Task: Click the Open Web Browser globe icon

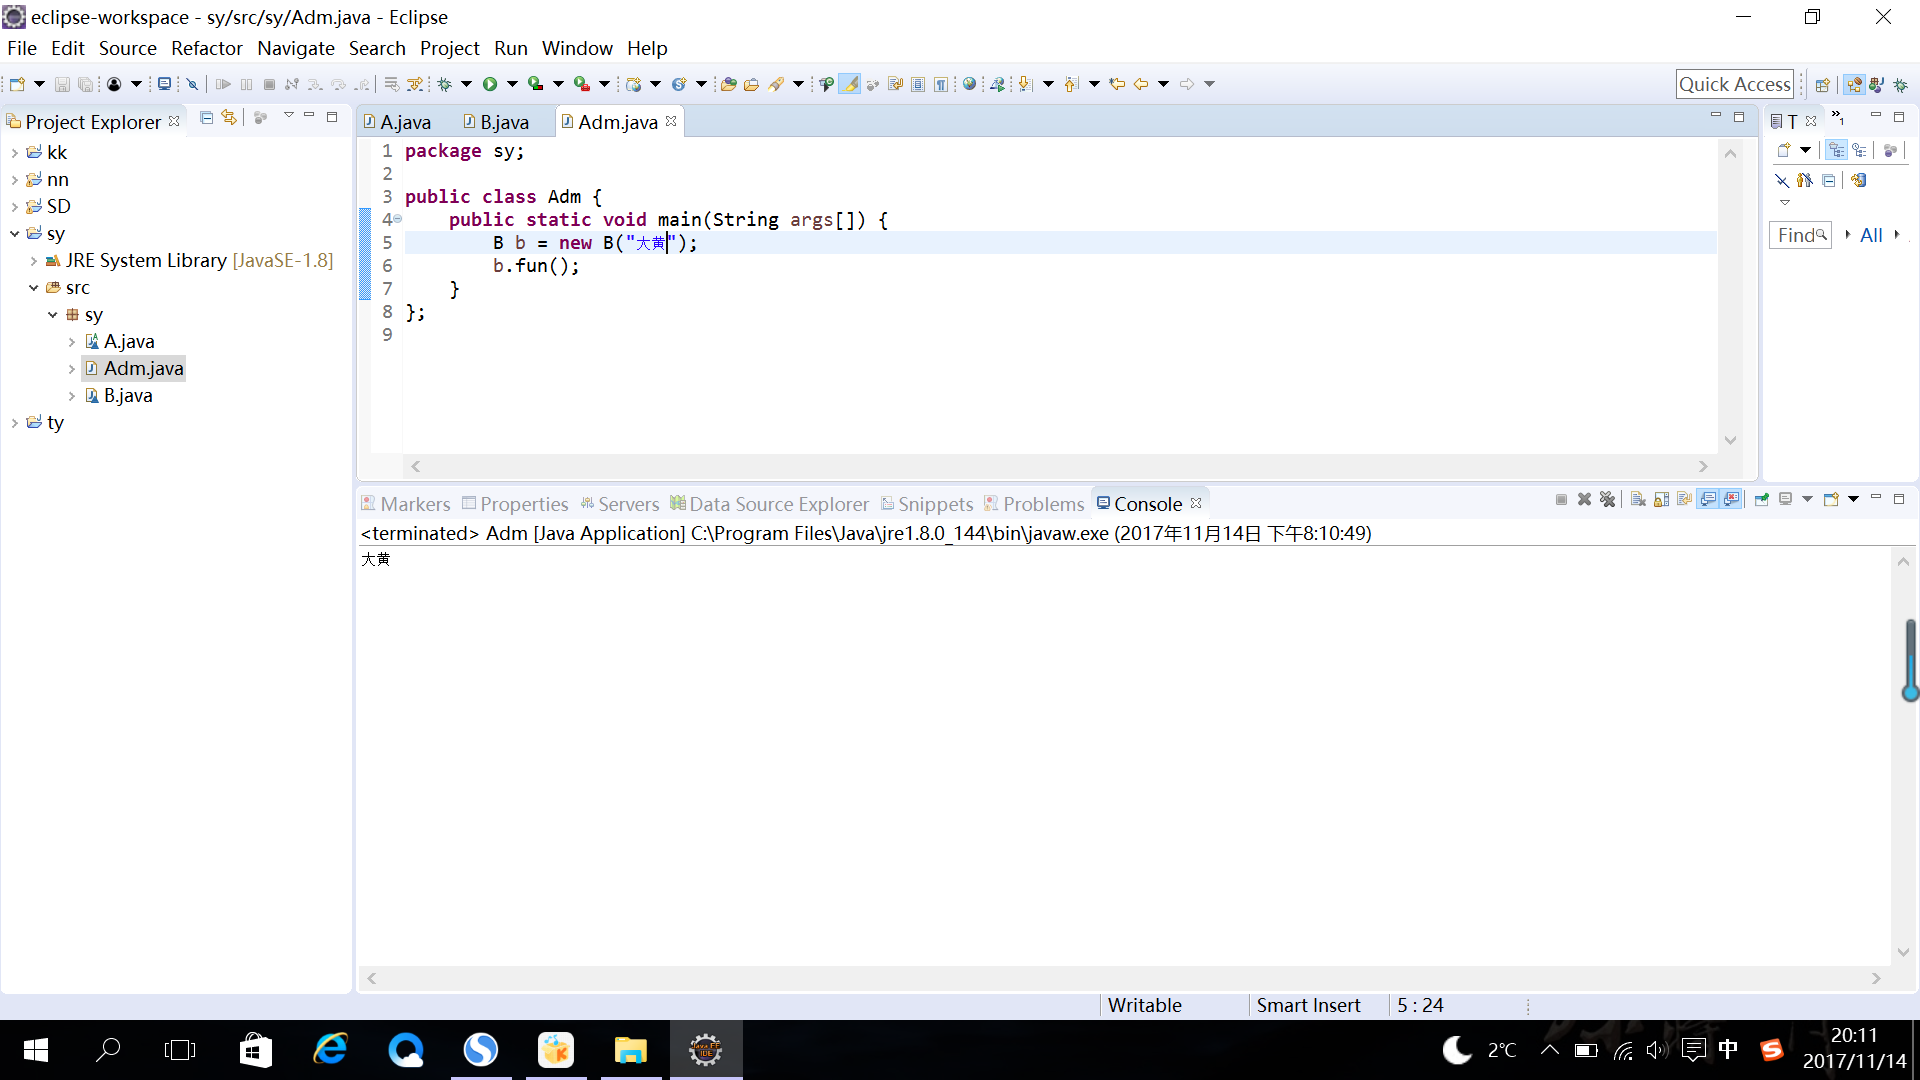Action: (969, 84)
